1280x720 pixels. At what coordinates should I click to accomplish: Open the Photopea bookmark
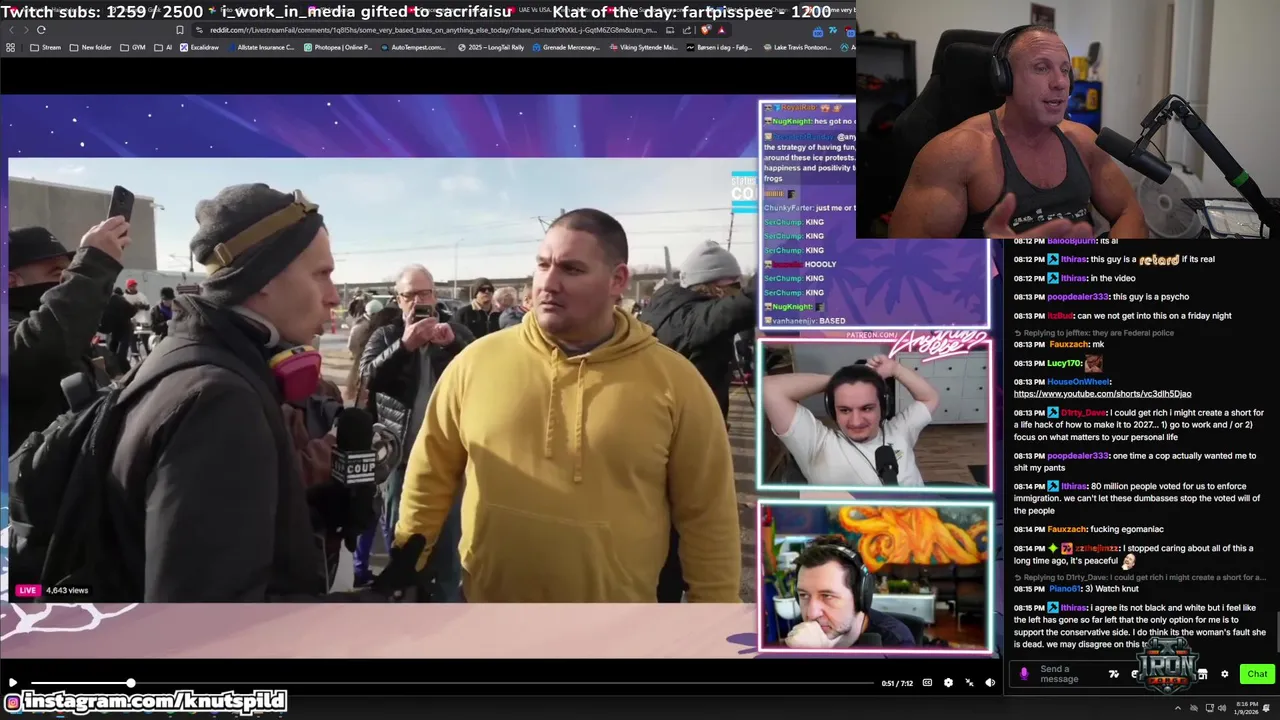click(337, 47)
